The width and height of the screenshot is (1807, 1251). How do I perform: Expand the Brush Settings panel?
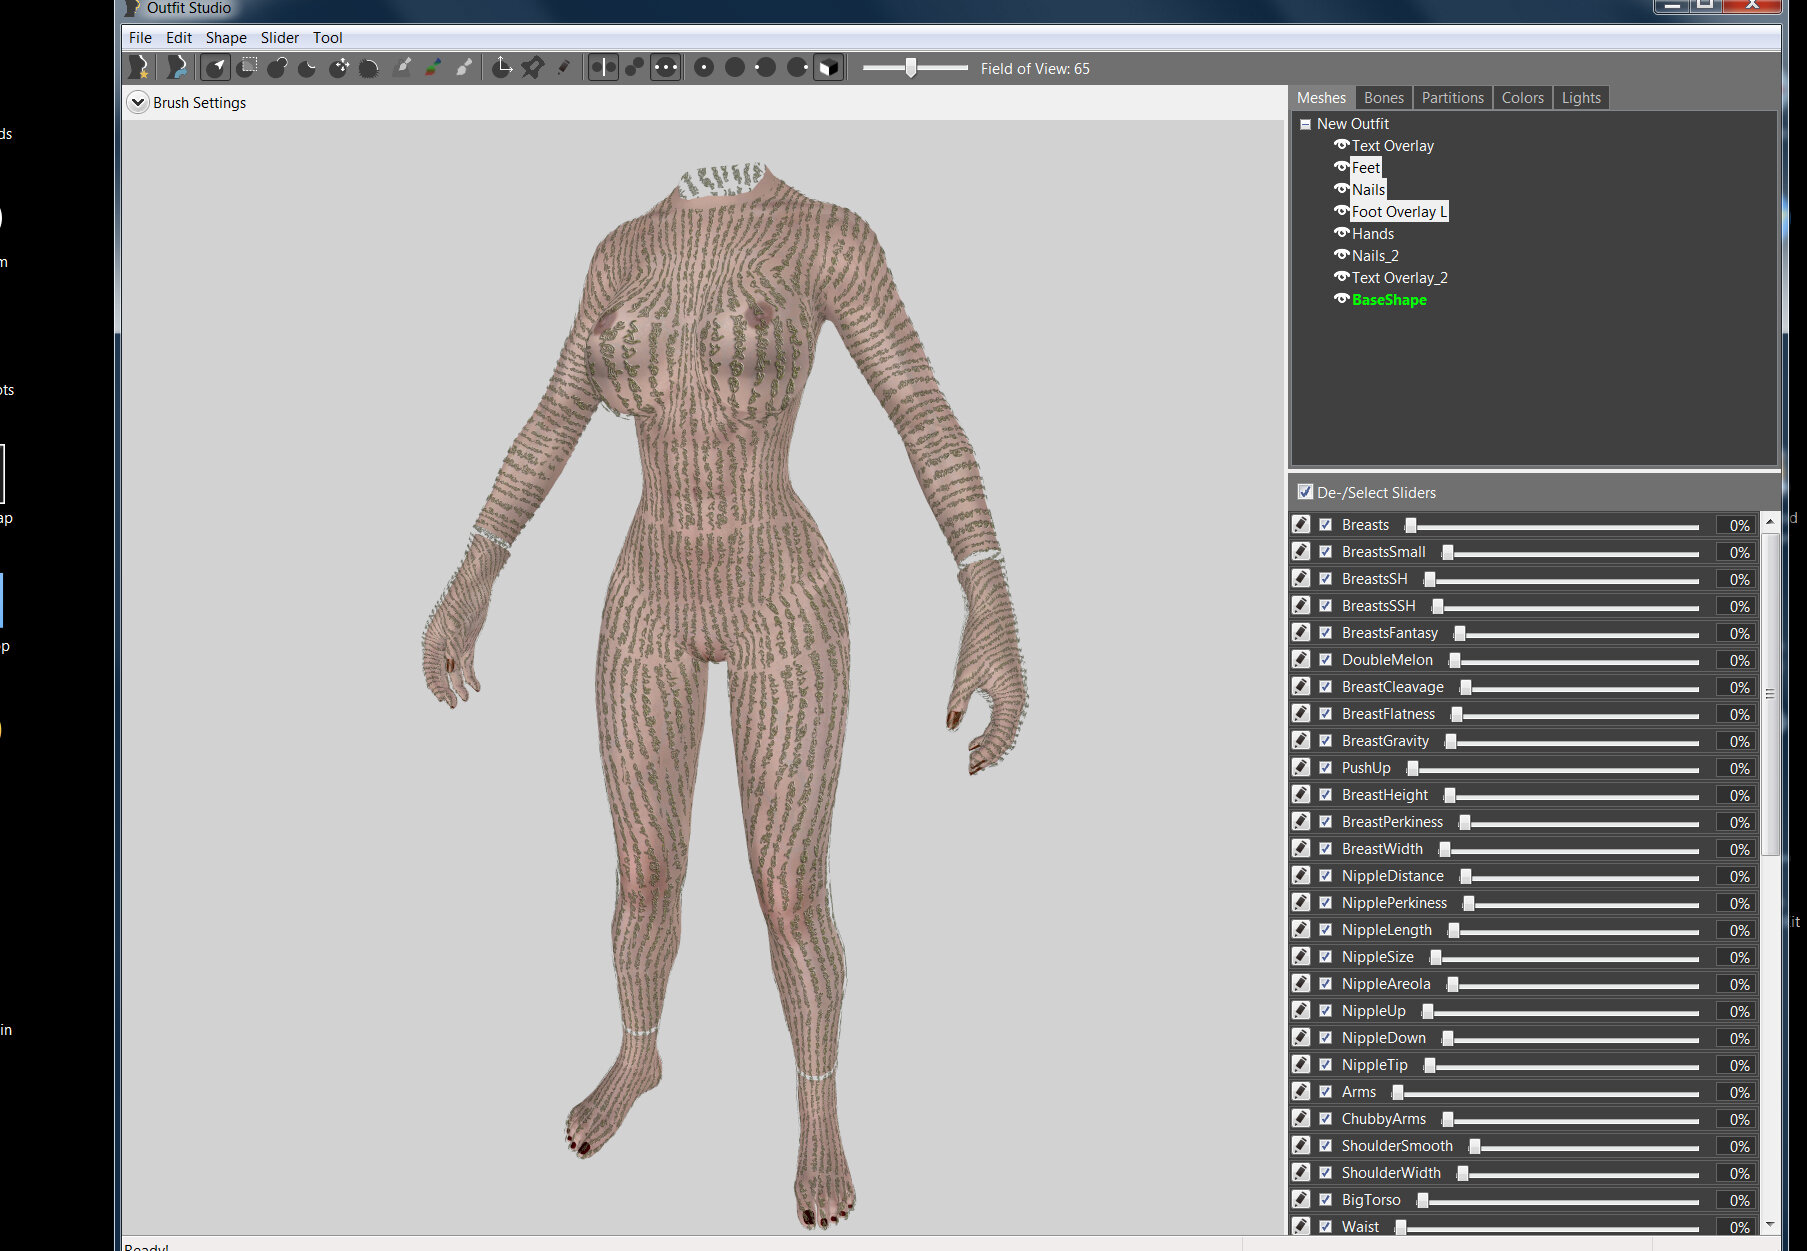[138, 102]
